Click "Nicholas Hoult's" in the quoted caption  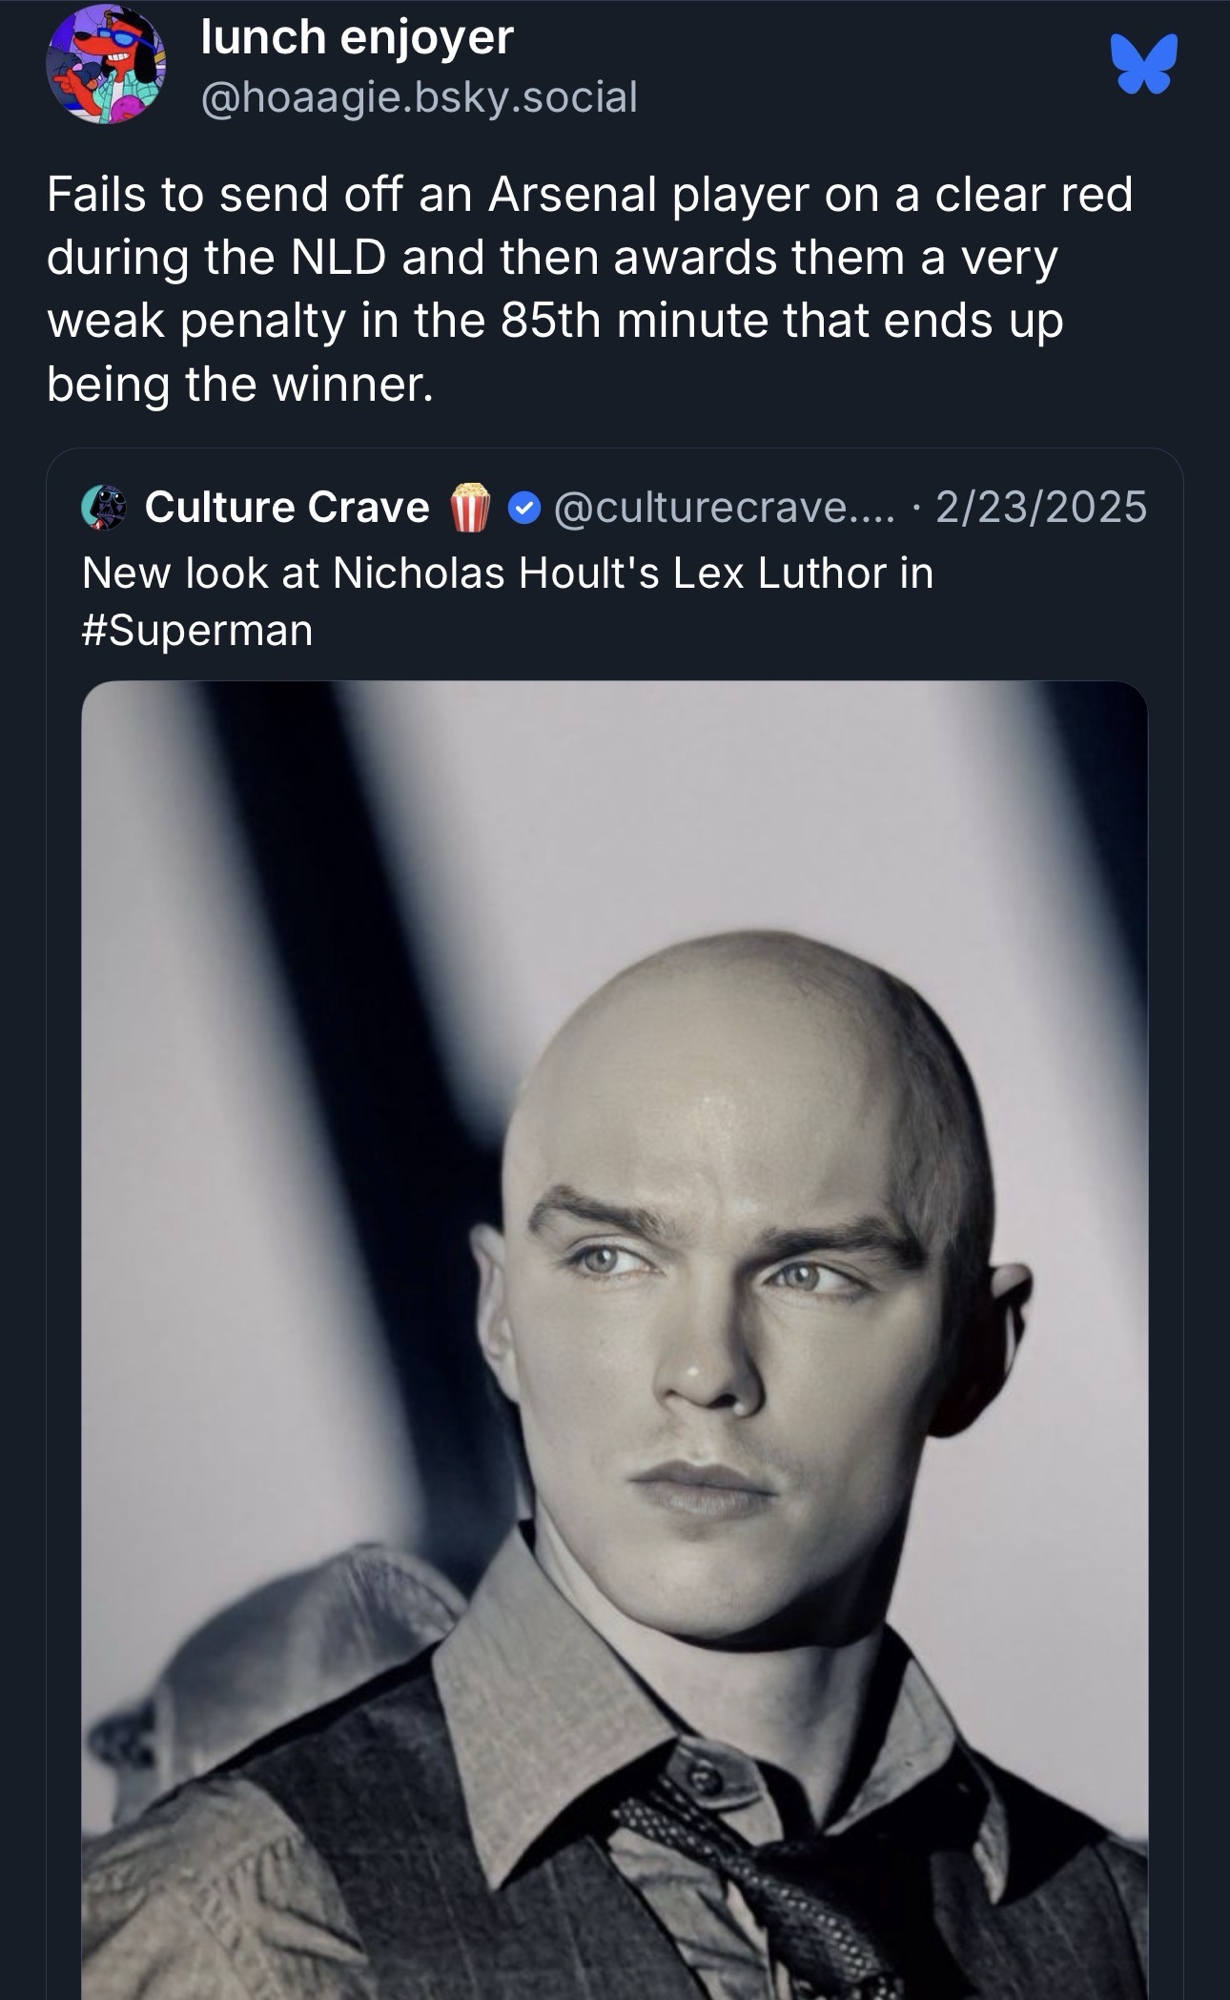tap(496, 573)
